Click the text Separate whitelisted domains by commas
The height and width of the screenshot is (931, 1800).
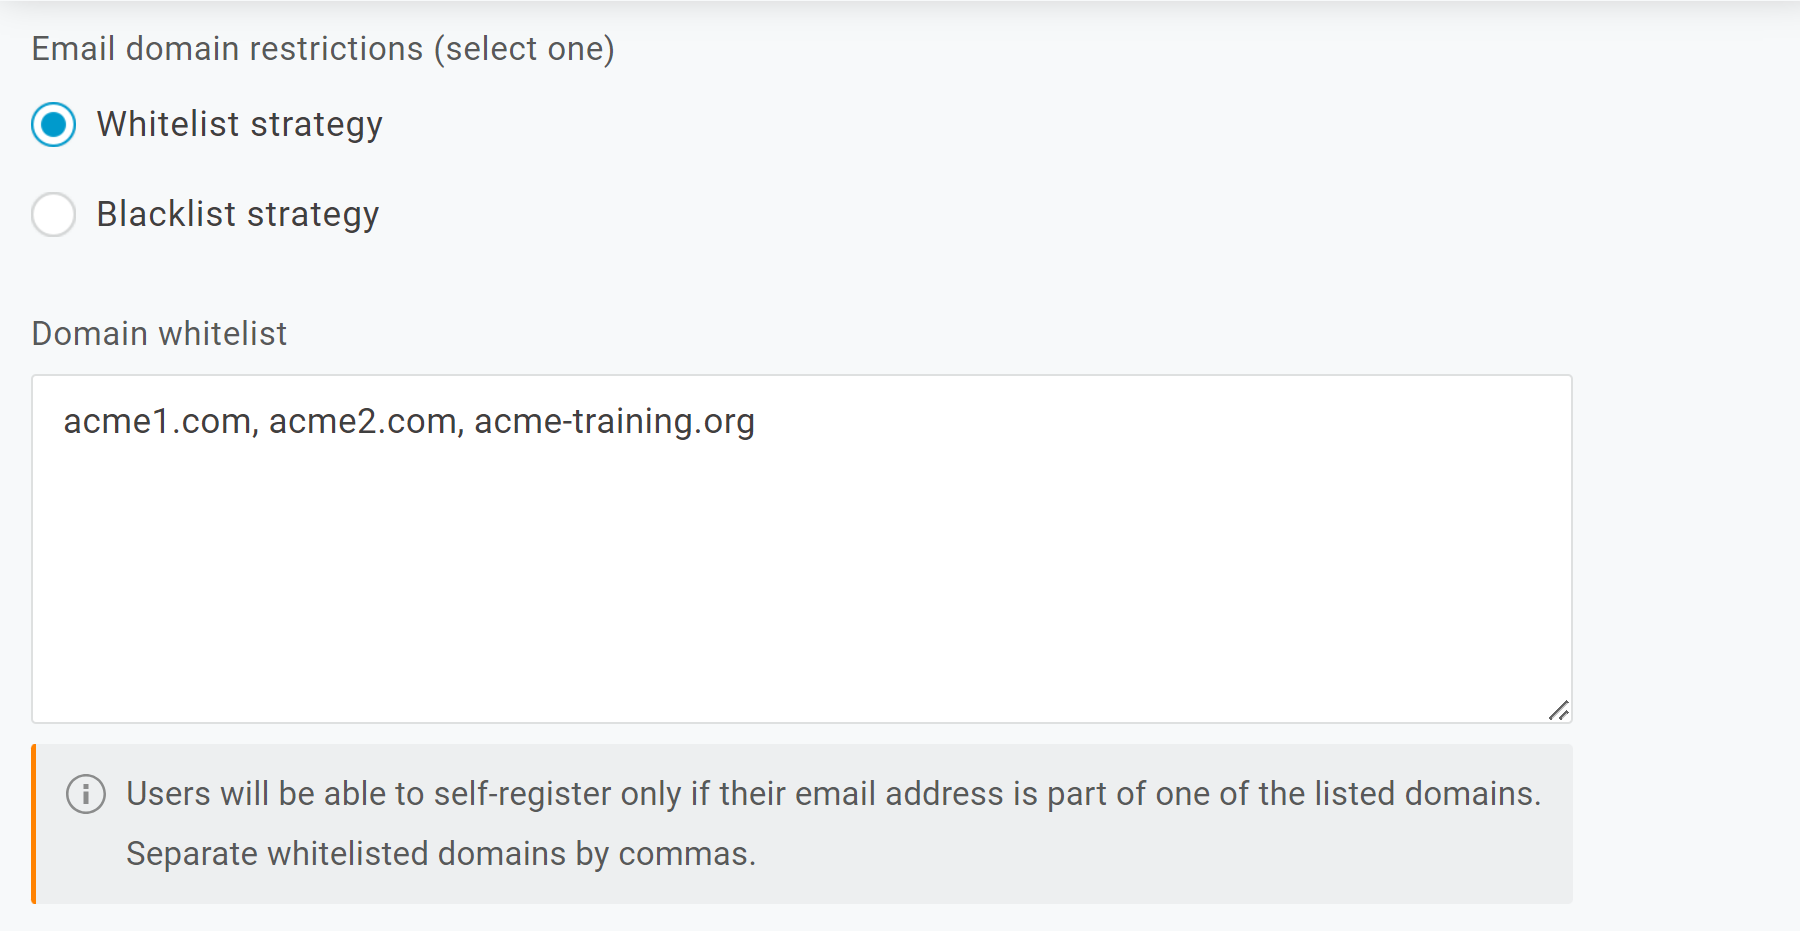click(x=441, y=854)
